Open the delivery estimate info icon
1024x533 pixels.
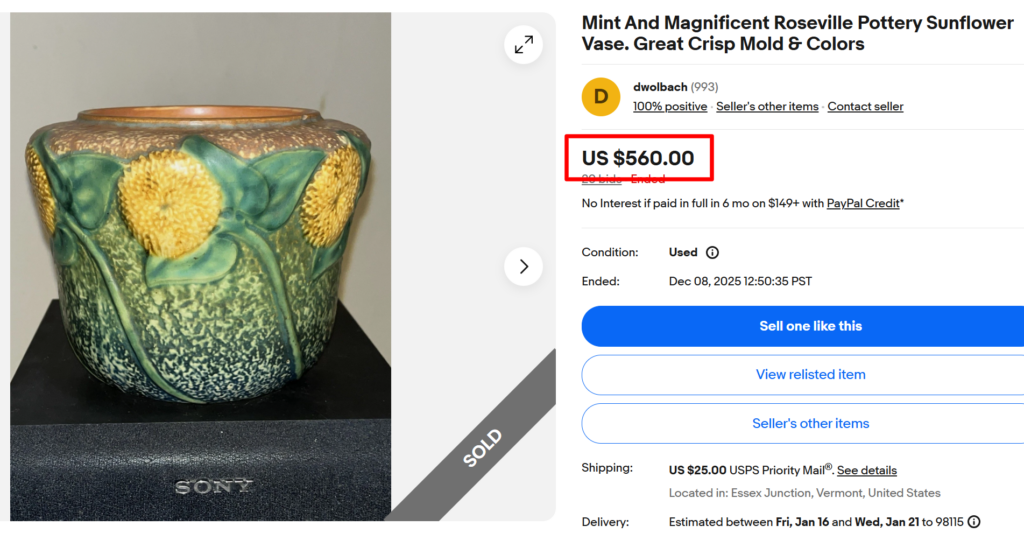pos(974,522)
